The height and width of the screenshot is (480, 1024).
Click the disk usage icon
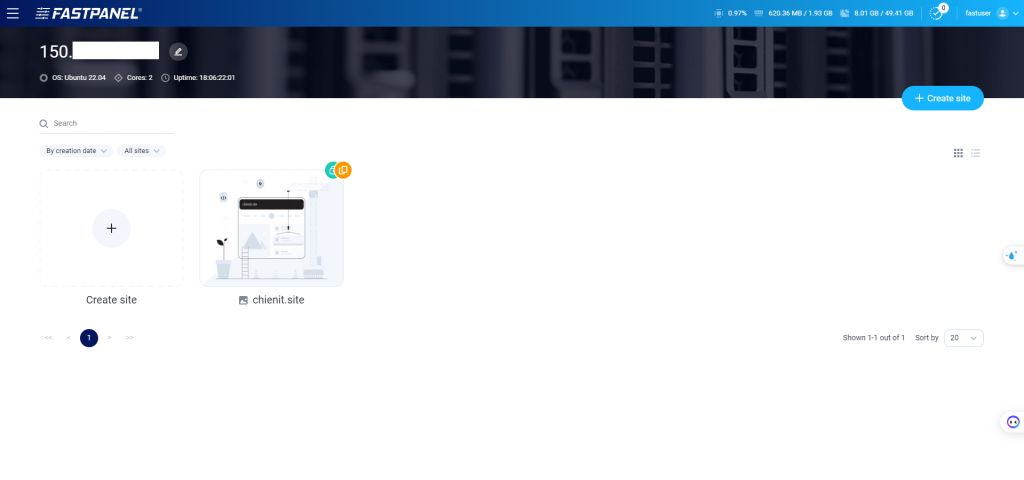pyautogui.click(x=844, y=13)
